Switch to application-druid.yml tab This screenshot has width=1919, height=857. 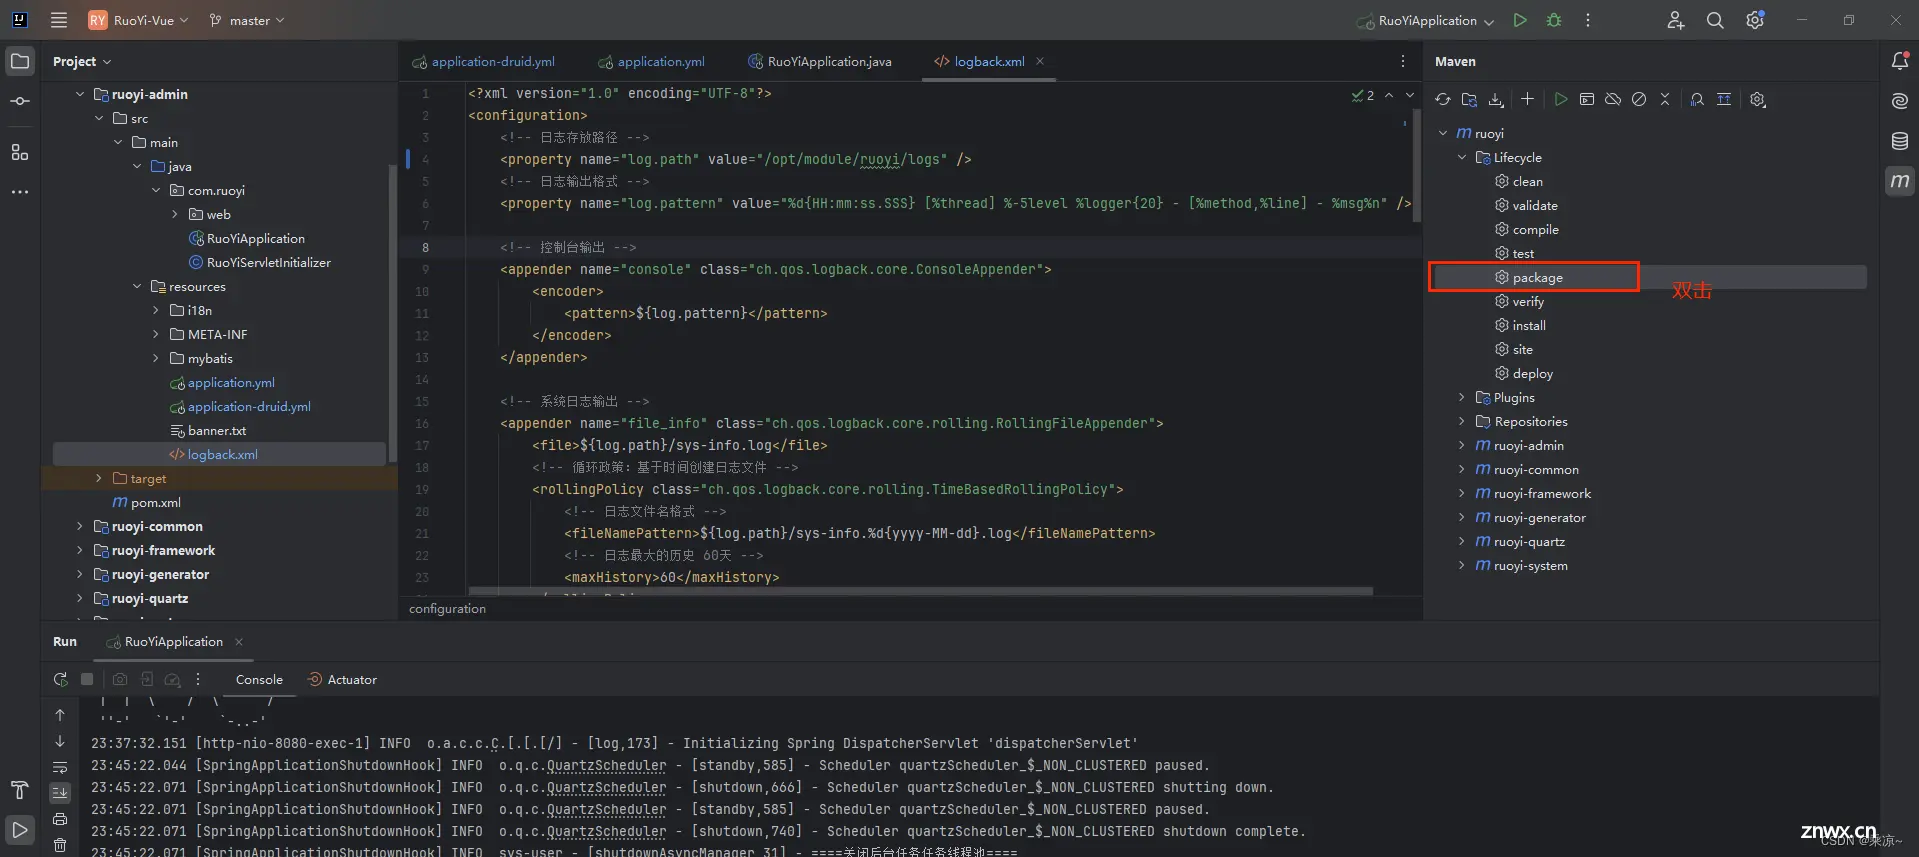tap(484, 61)
